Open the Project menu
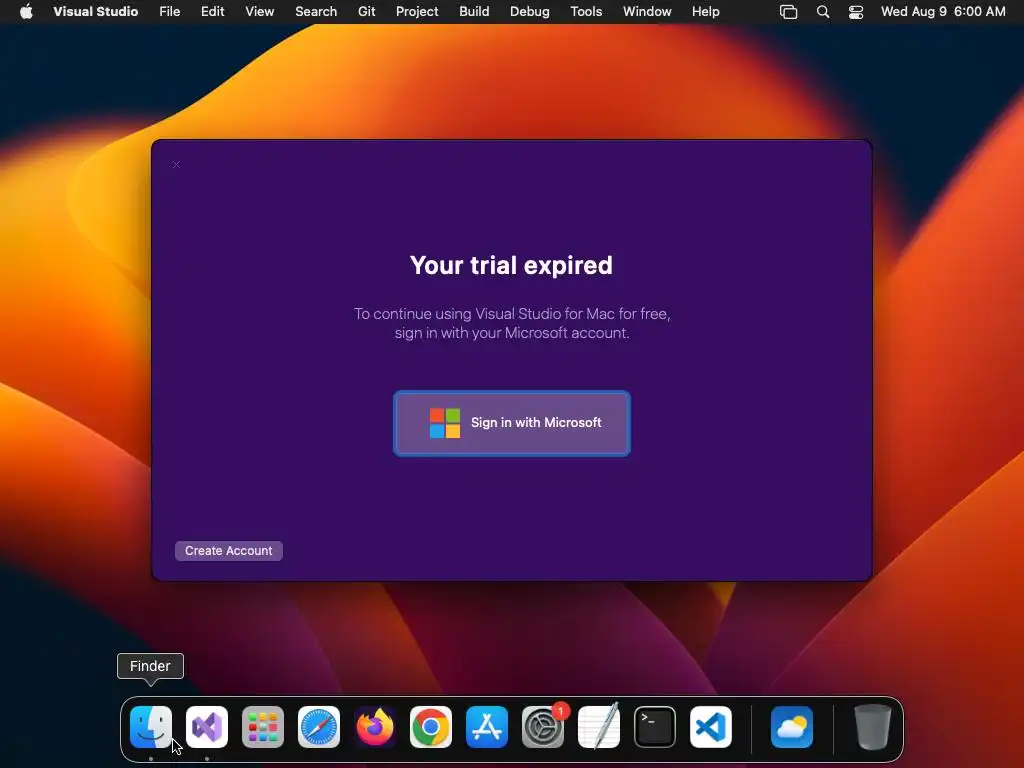 (417, 12)
